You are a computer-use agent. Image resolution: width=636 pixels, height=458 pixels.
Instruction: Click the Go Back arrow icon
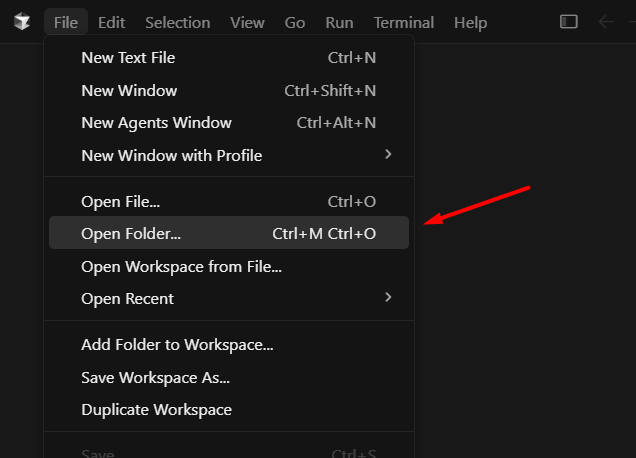(x=606, y=22)
